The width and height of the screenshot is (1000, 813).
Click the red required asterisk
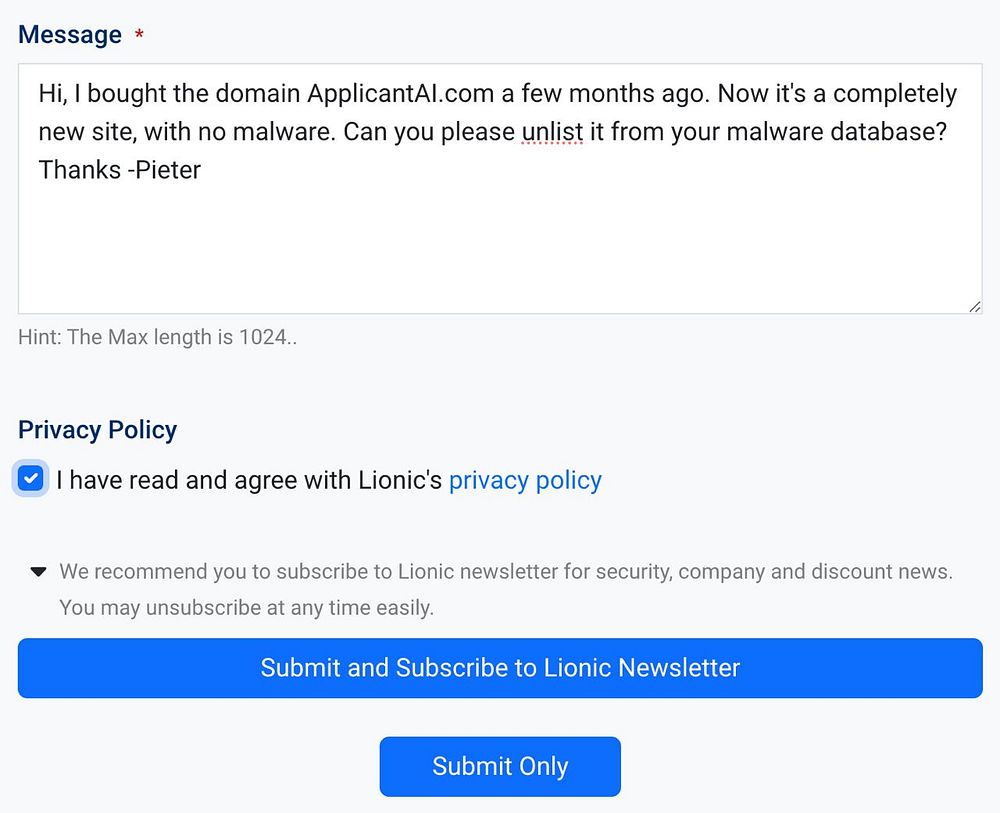click(139, 35)
